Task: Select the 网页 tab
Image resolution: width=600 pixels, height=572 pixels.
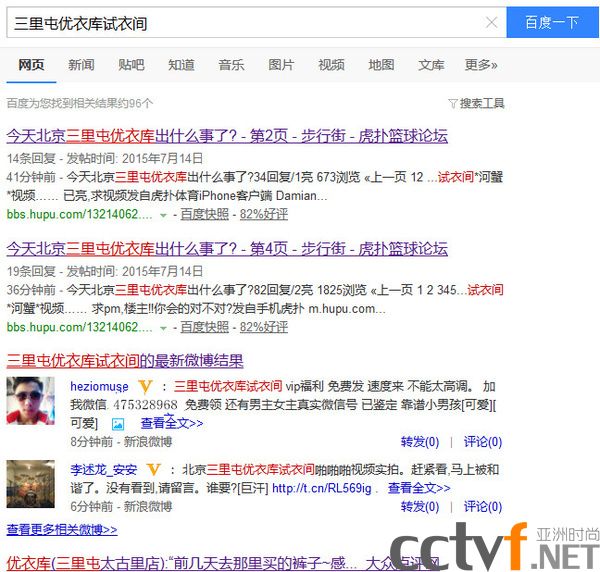Action: 31,65
